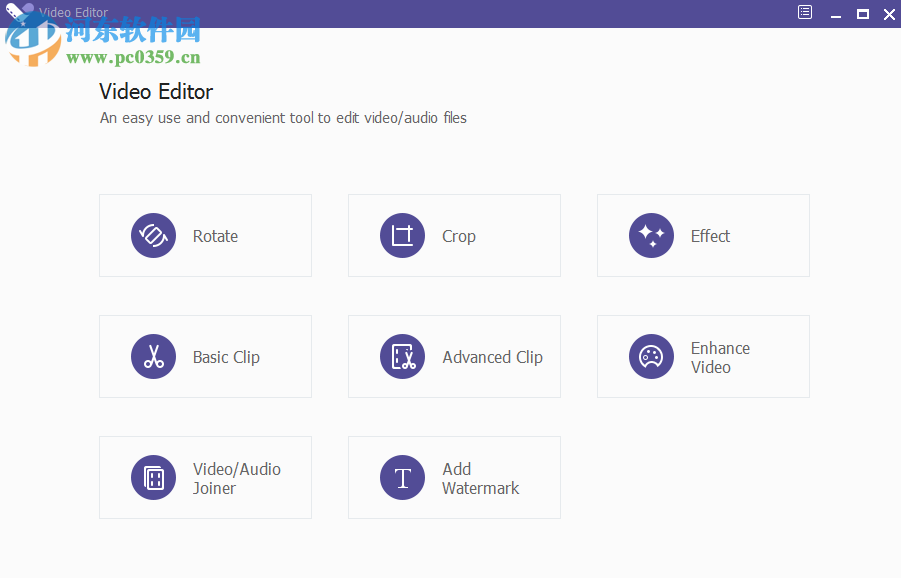Screen dimensions: 901x578
Task: Launch the Effect tool
Action: point(703,235)
